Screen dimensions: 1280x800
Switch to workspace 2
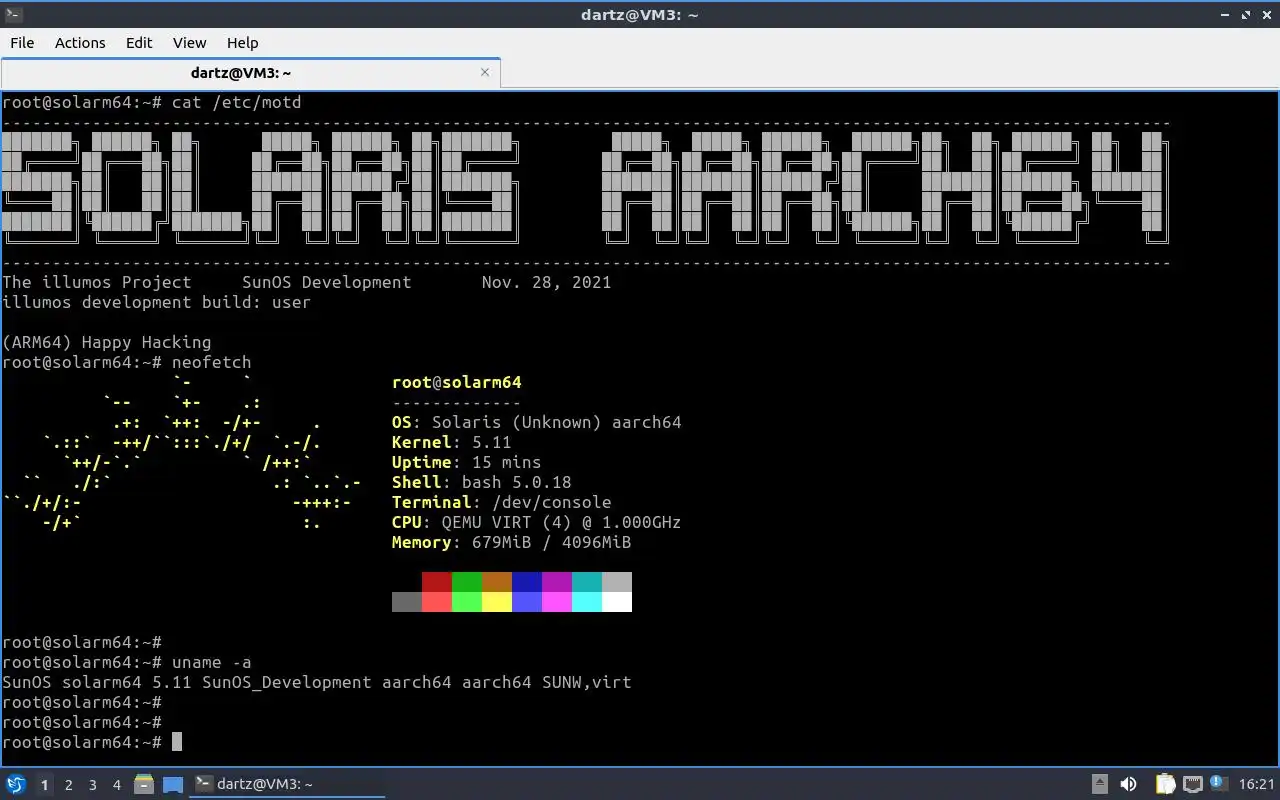coord(68,785)
